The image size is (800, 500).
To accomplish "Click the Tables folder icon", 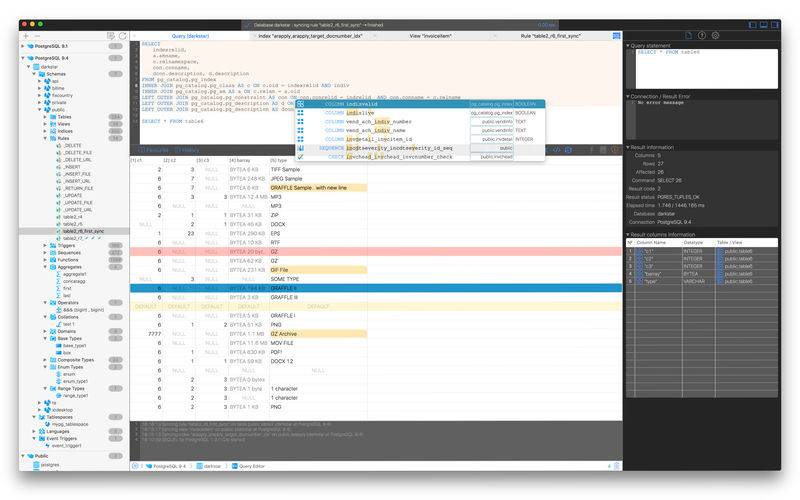I will click(x=53, y=117).
